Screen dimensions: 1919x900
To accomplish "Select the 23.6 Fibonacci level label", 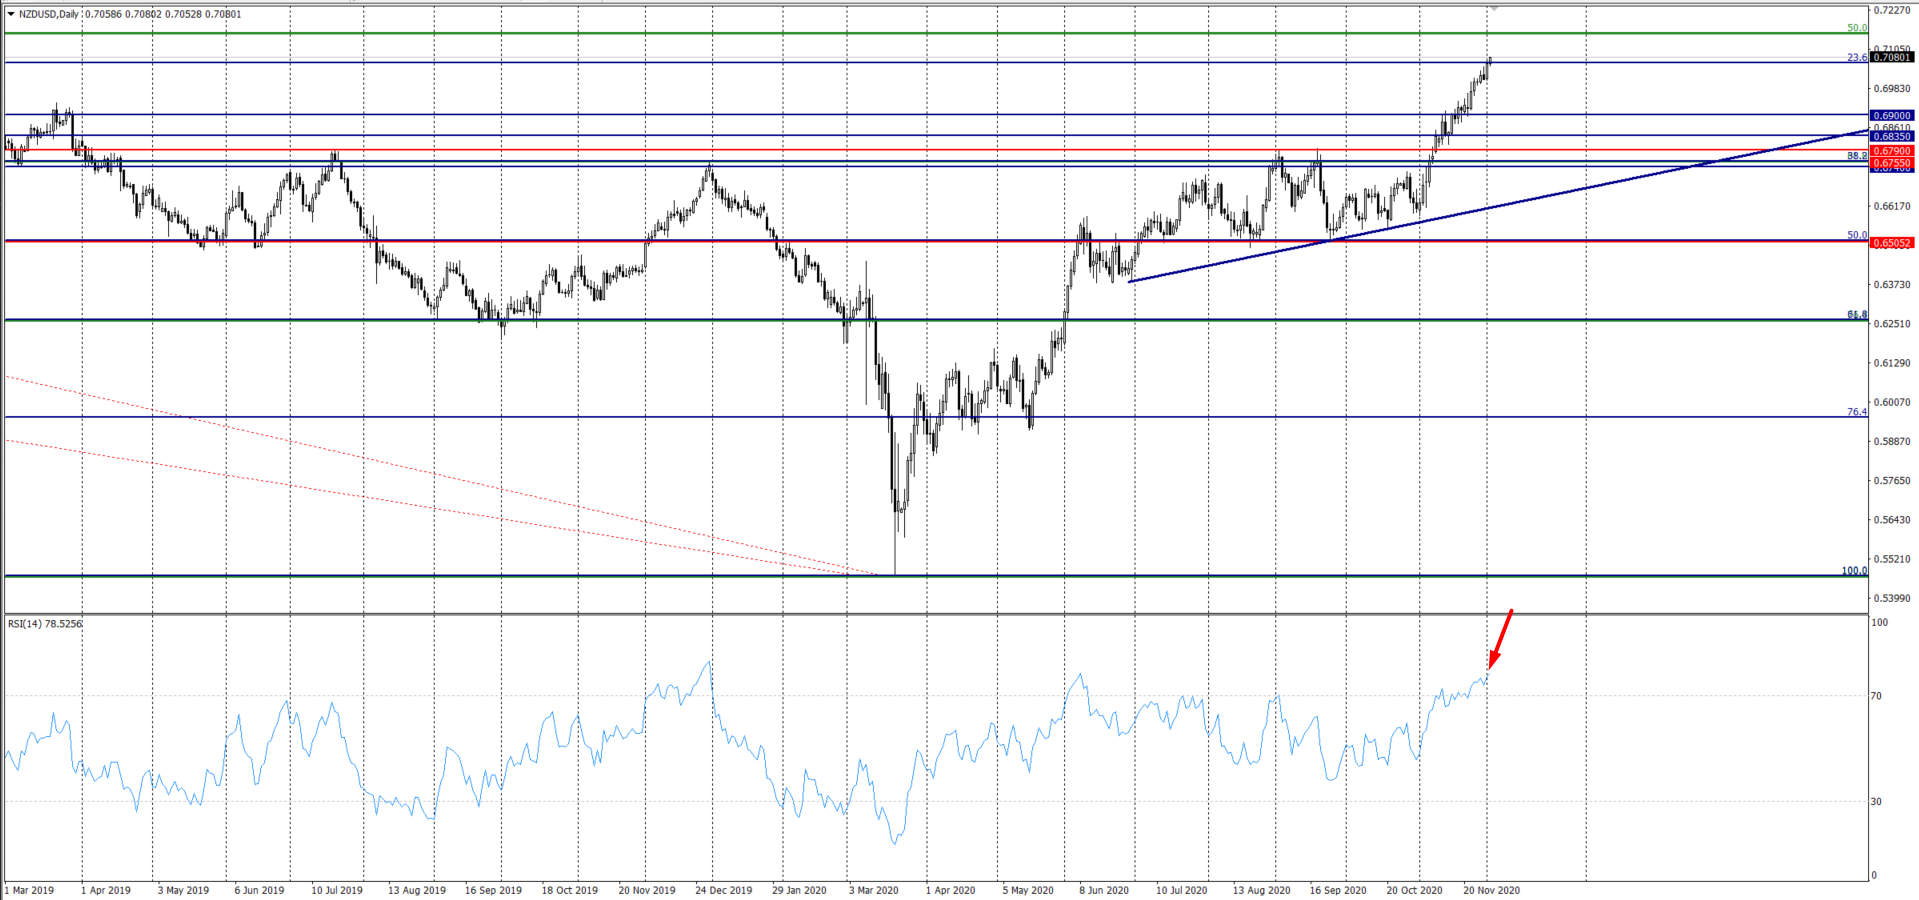I will coord(1856,58).
